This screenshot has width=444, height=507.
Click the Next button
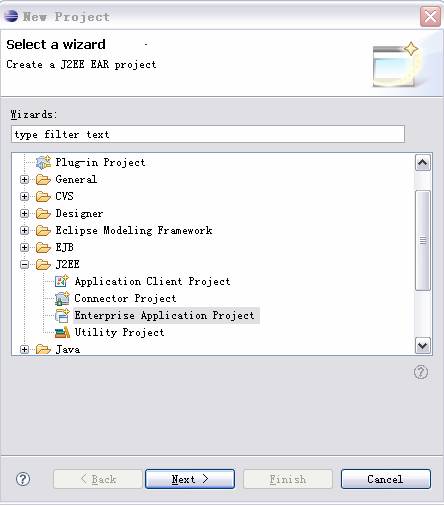point(190,479)
